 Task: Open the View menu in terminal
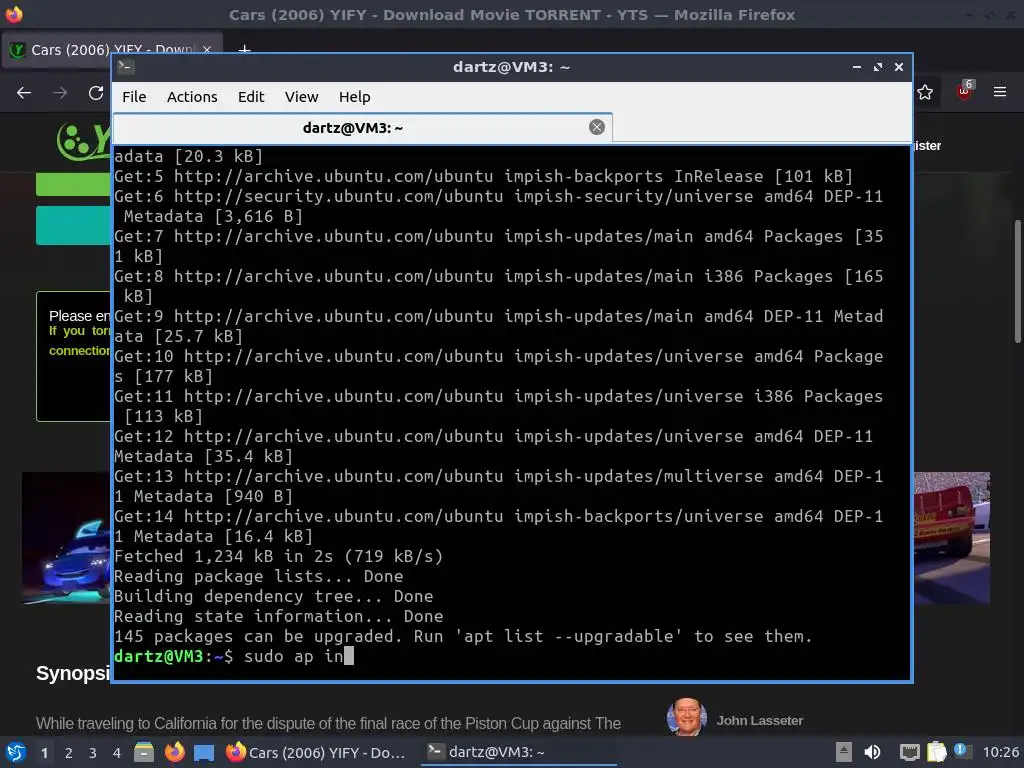point(301,97)
